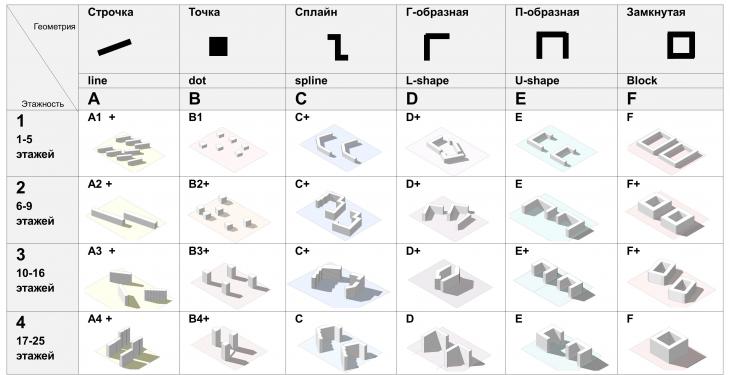Select the closed Block square icon
Screen dimensions: 730x375
coord(681,45)
